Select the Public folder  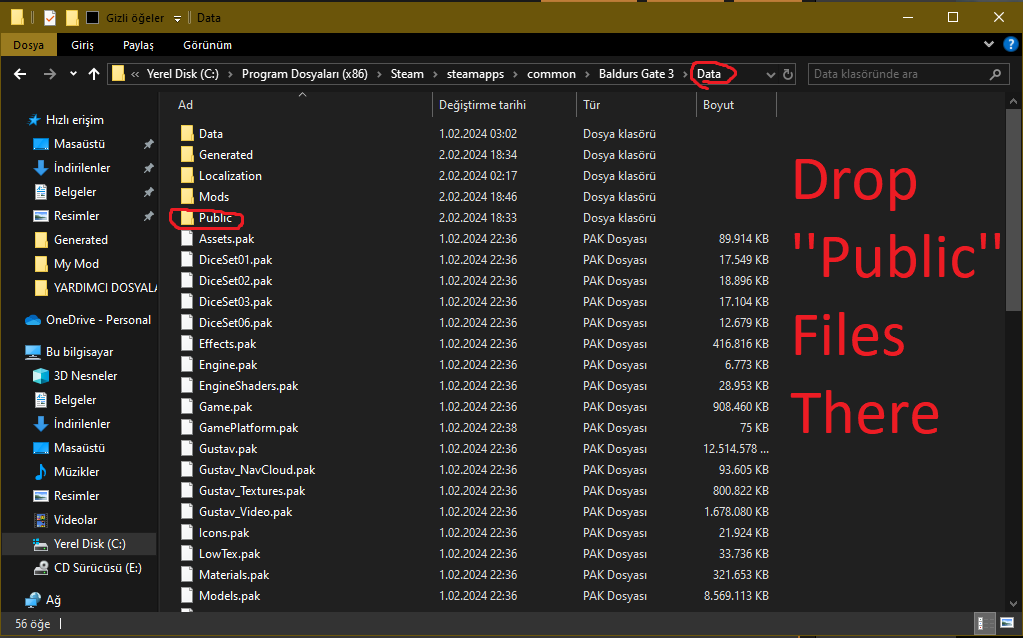215,218
